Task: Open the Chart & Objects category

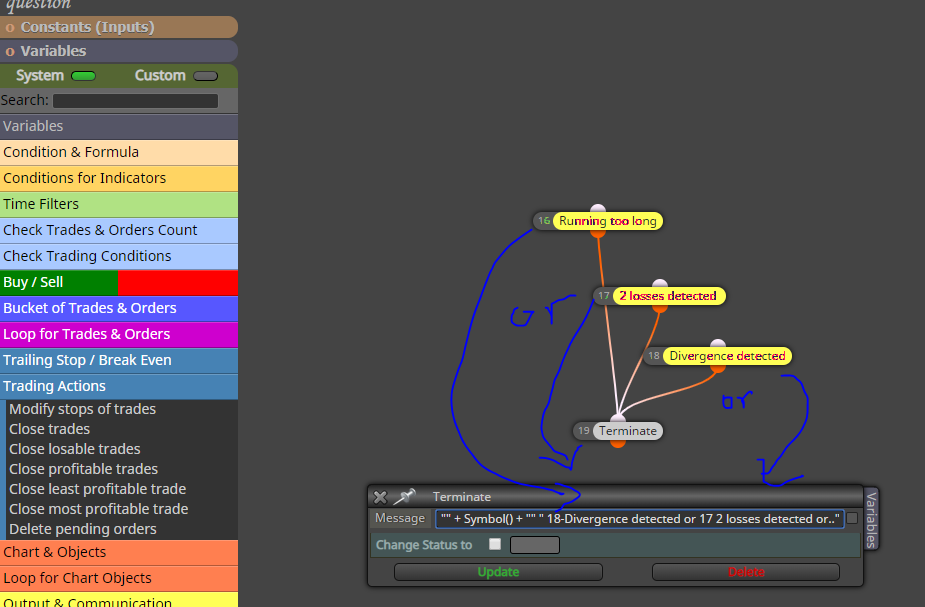Action: [x=119, y=552]
